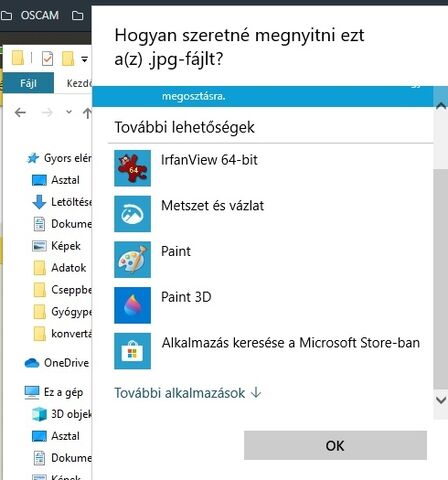448x480 pixels.
Task: Select the Paint 3D app icon
Action: click(x=132, y=305)
